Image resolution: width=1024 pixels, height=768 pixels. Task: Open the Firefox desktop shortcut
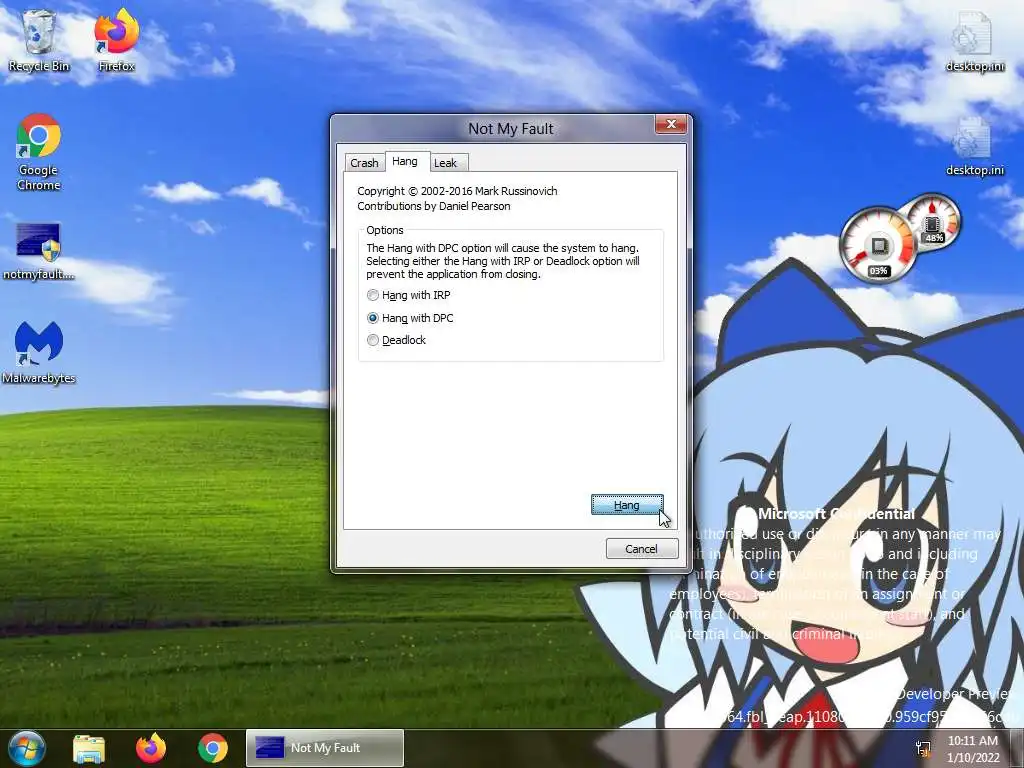[x=116, y=40]
